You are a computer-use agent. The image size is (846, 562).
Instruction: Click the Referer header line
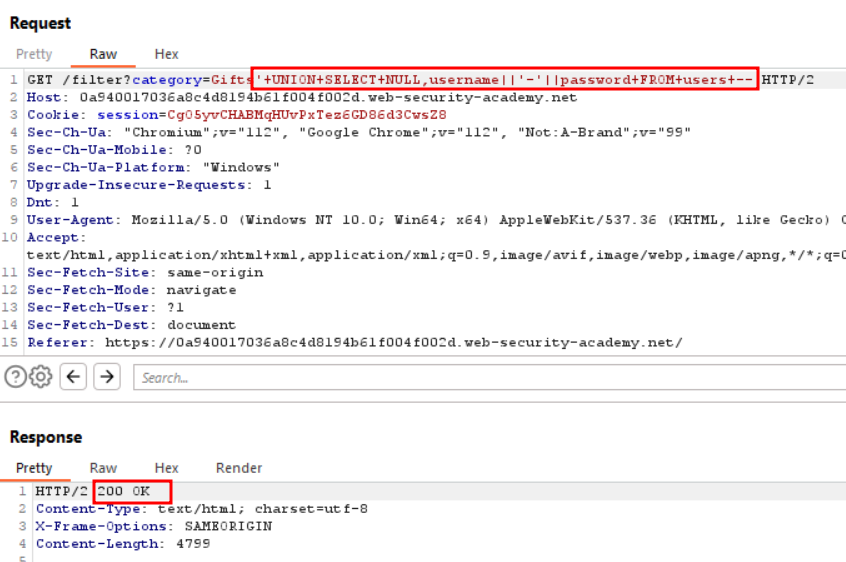click(x=355, y=343)
